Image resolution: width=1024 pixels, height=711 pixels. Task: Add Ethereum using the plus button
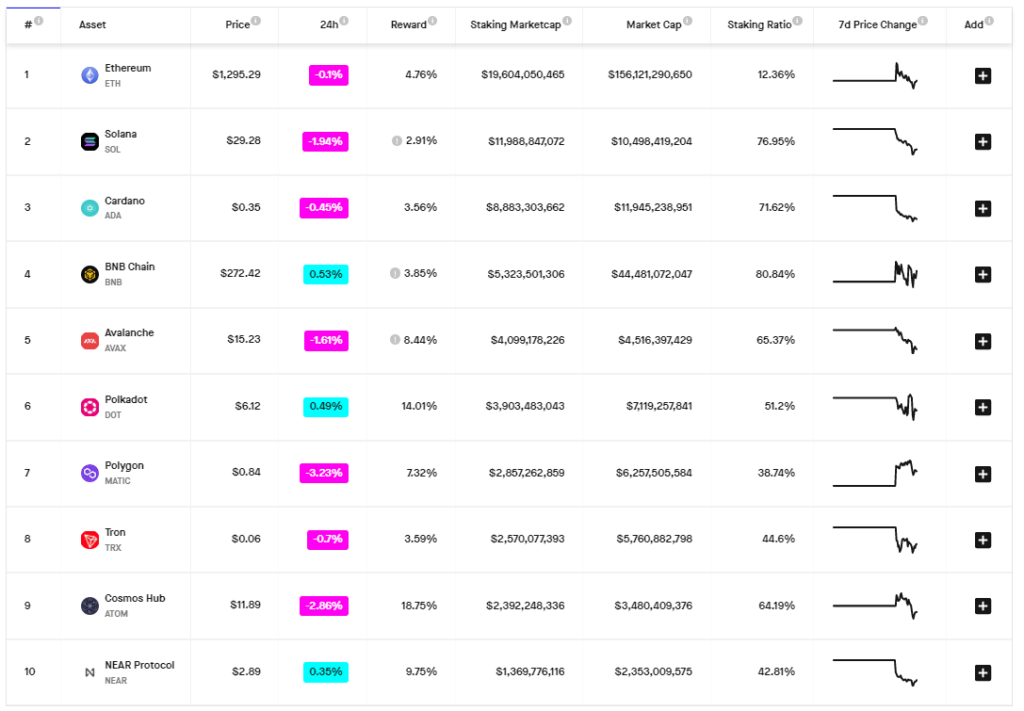(x=982, y=75)
